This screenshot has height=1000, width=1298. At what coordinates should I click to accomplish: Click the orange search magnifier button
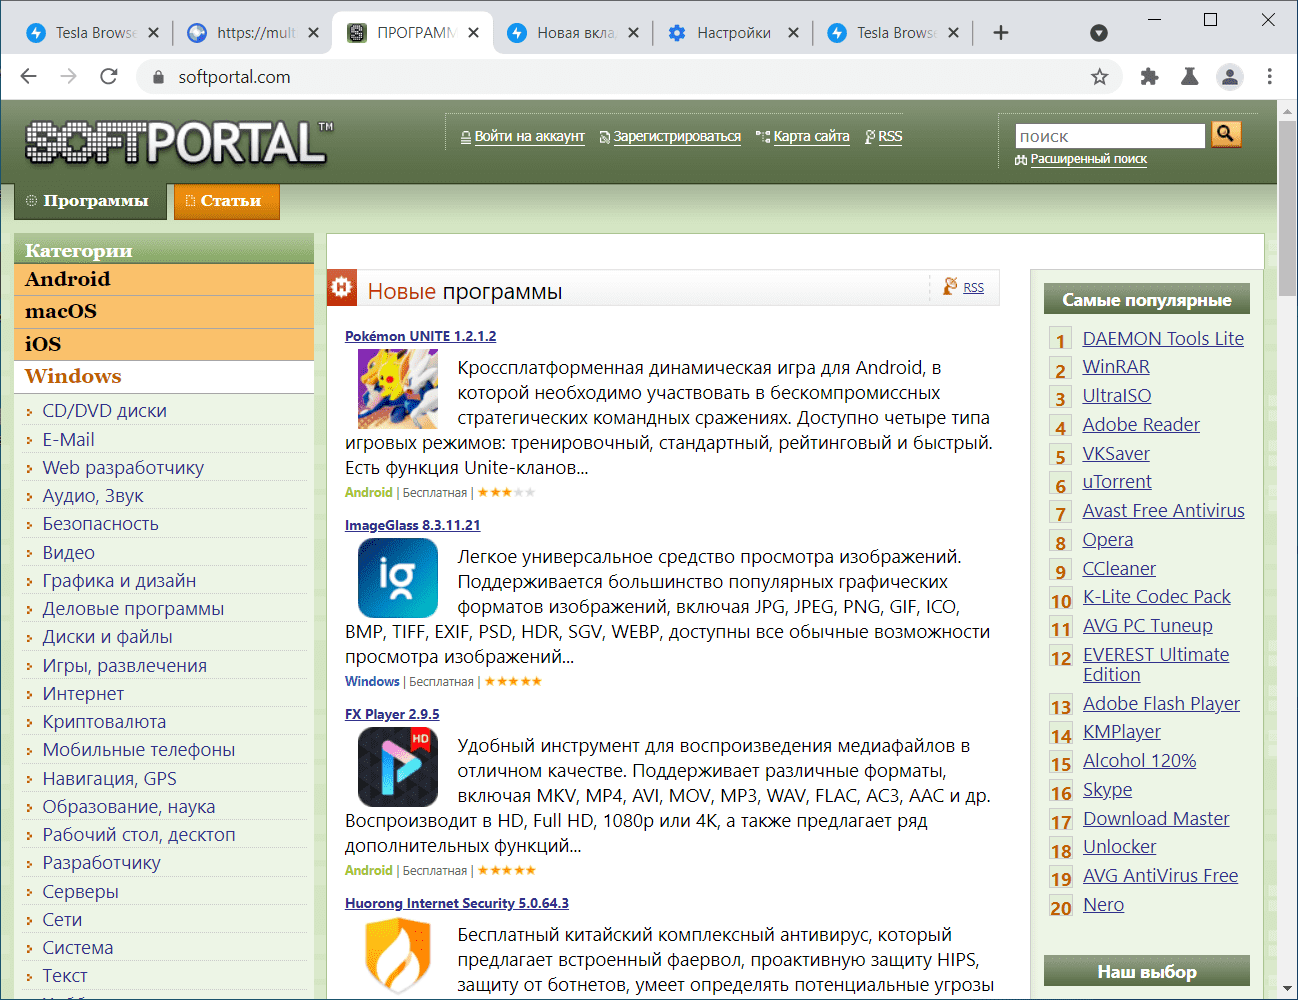1225,134
